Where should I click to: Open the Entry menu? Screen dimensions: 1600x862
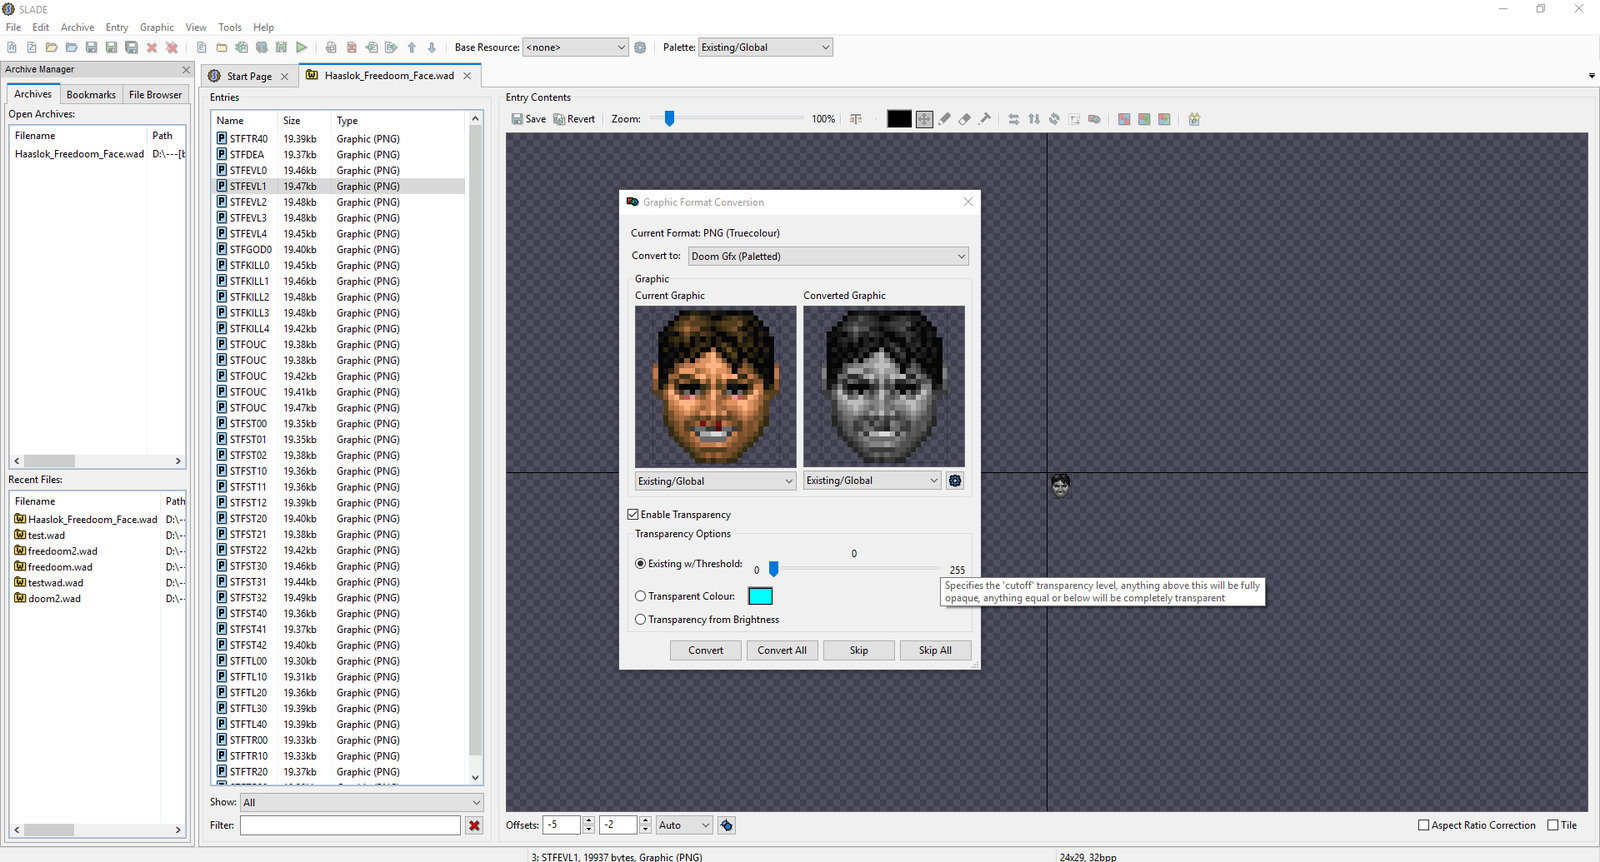117,27
